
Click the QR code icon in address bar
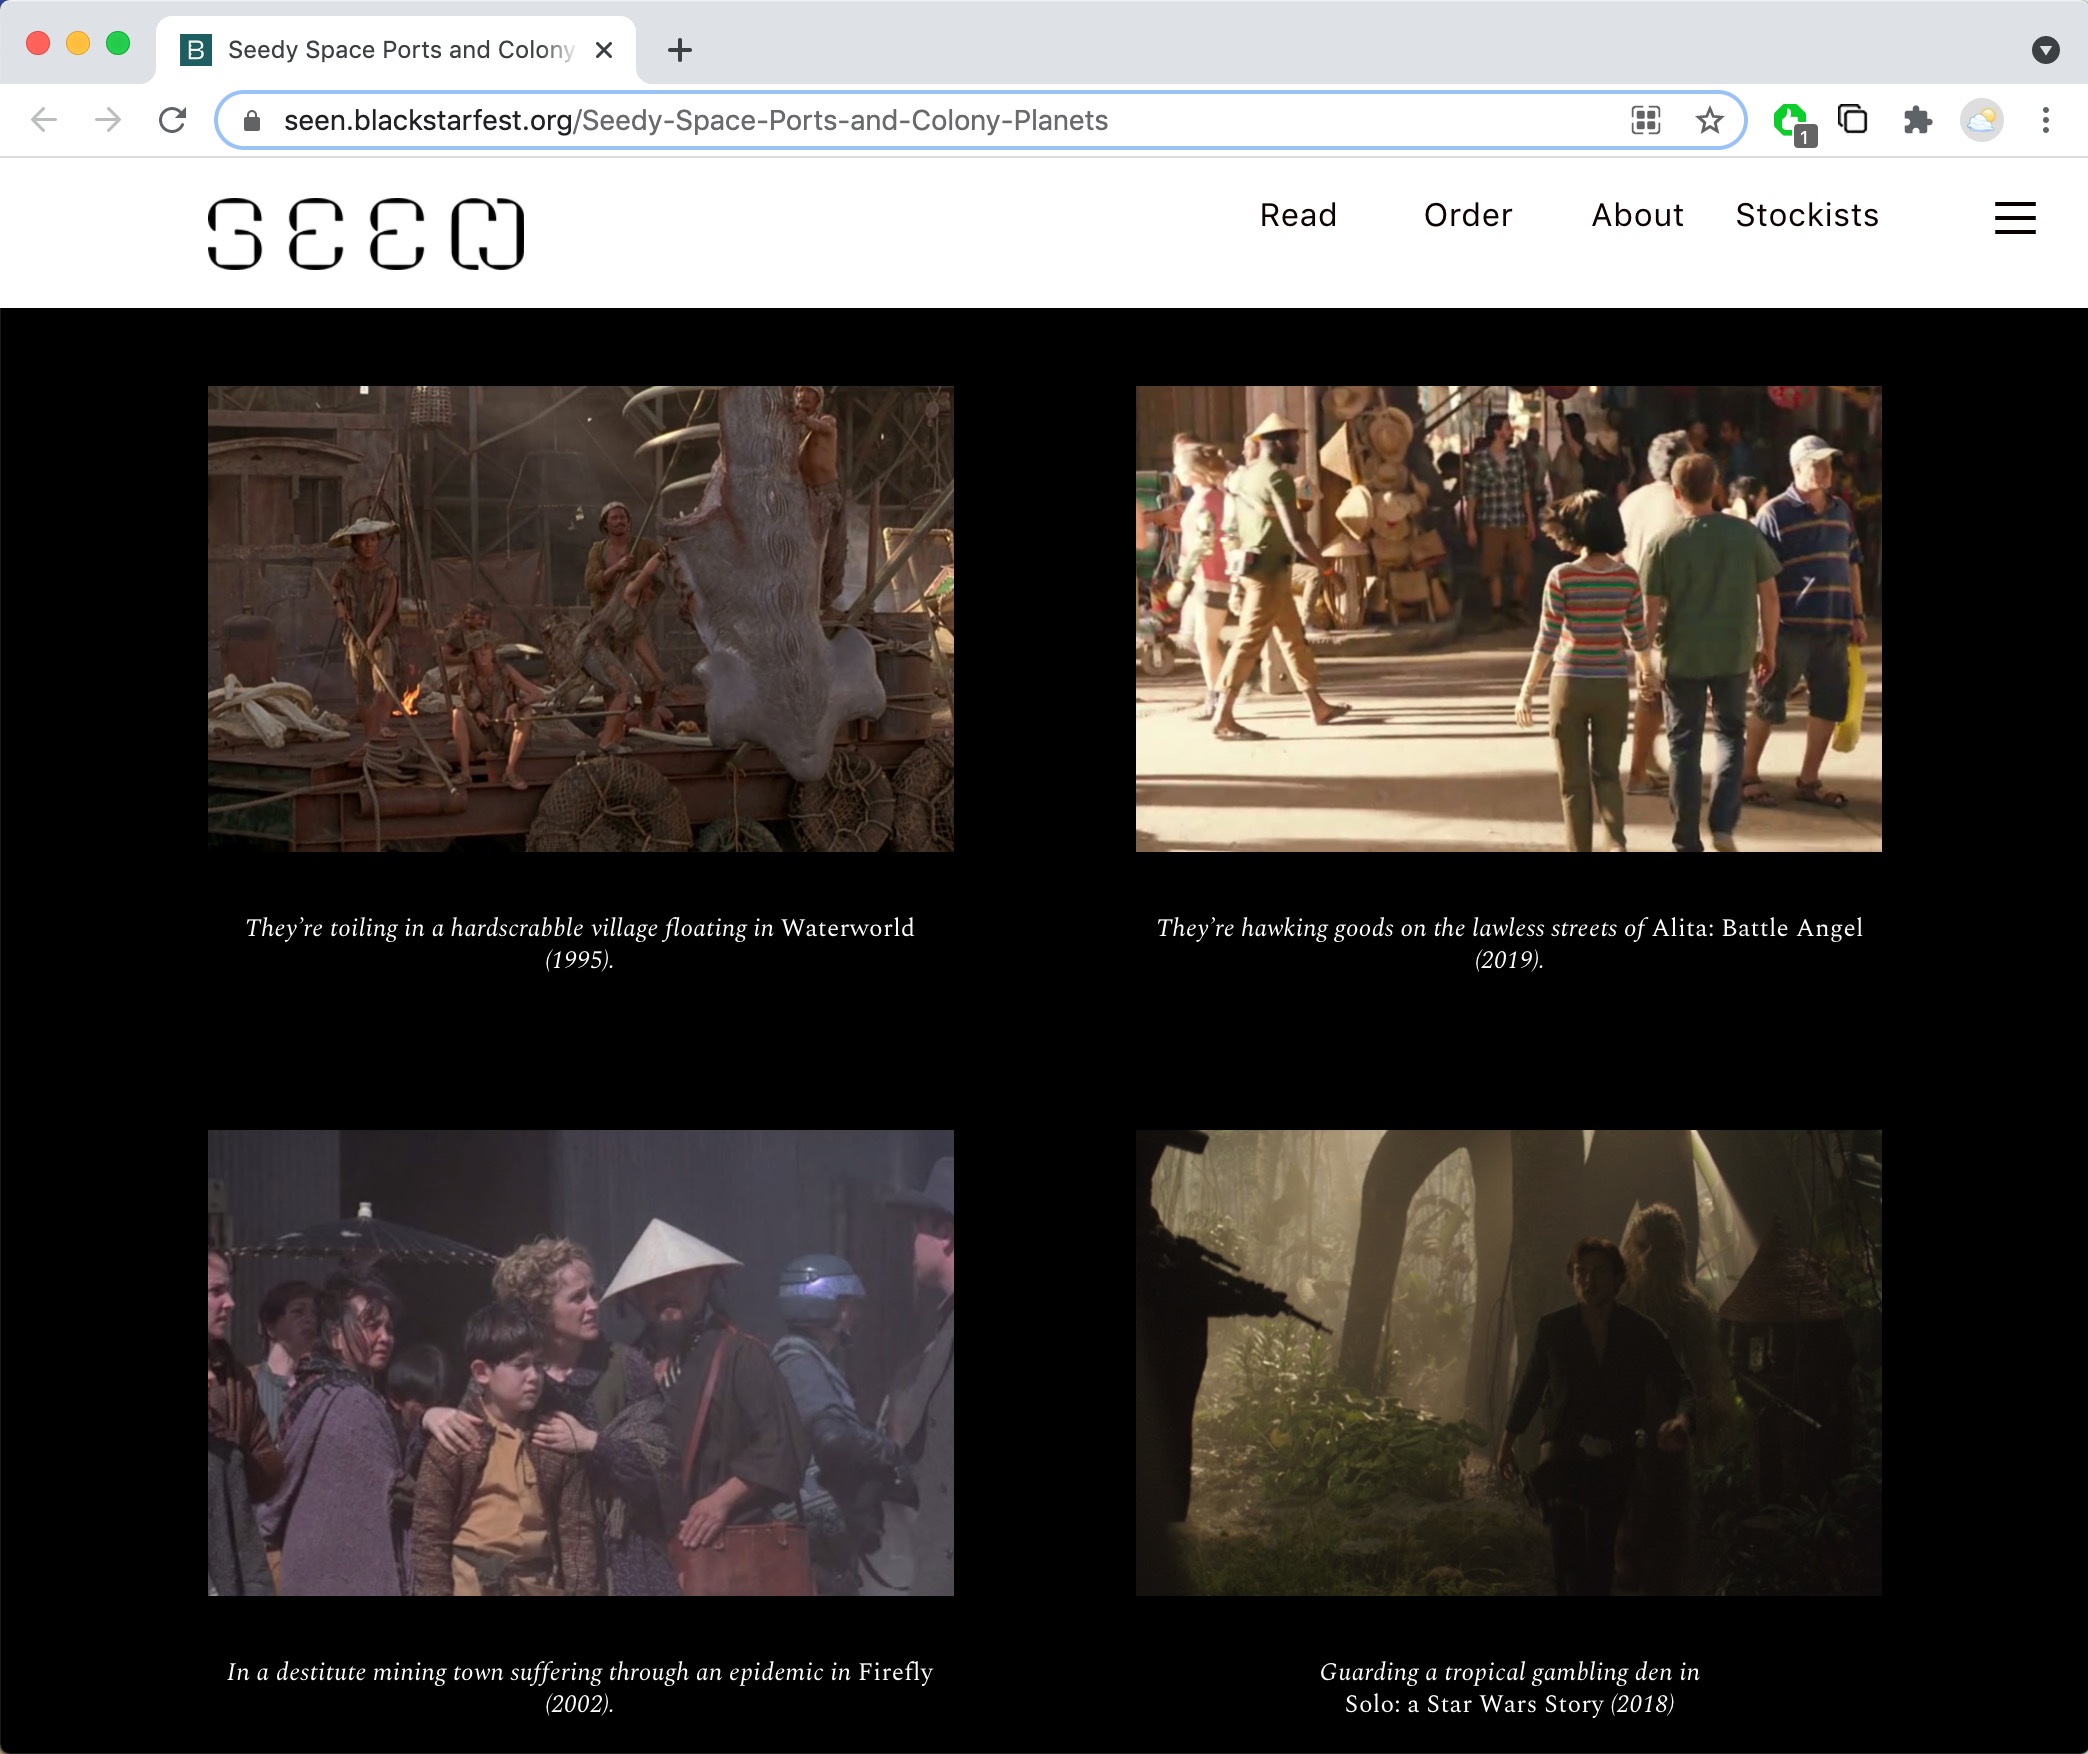tap(1645, 121)
